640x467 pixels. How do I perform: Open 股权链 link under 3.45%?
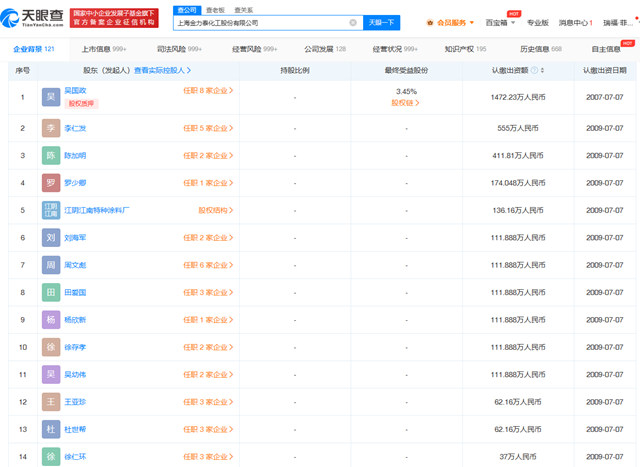[x=405, y=103]
